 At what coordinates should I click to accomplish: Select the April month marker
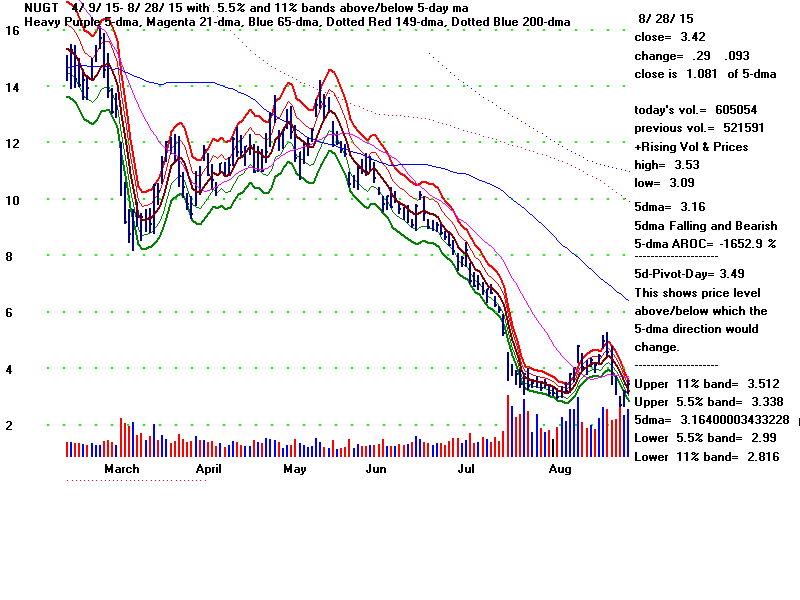(x=208, y=468)
